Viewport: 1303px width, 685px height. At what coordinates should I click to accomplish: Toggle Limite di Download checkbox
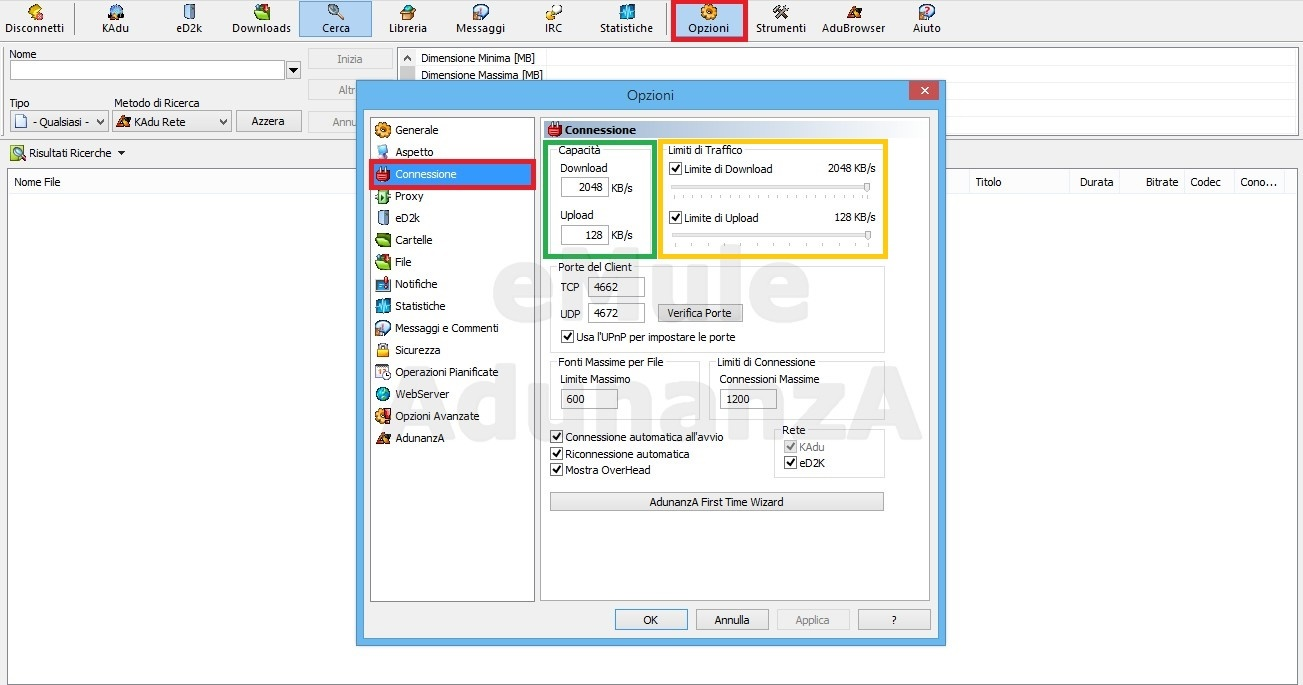coord(676,169)
